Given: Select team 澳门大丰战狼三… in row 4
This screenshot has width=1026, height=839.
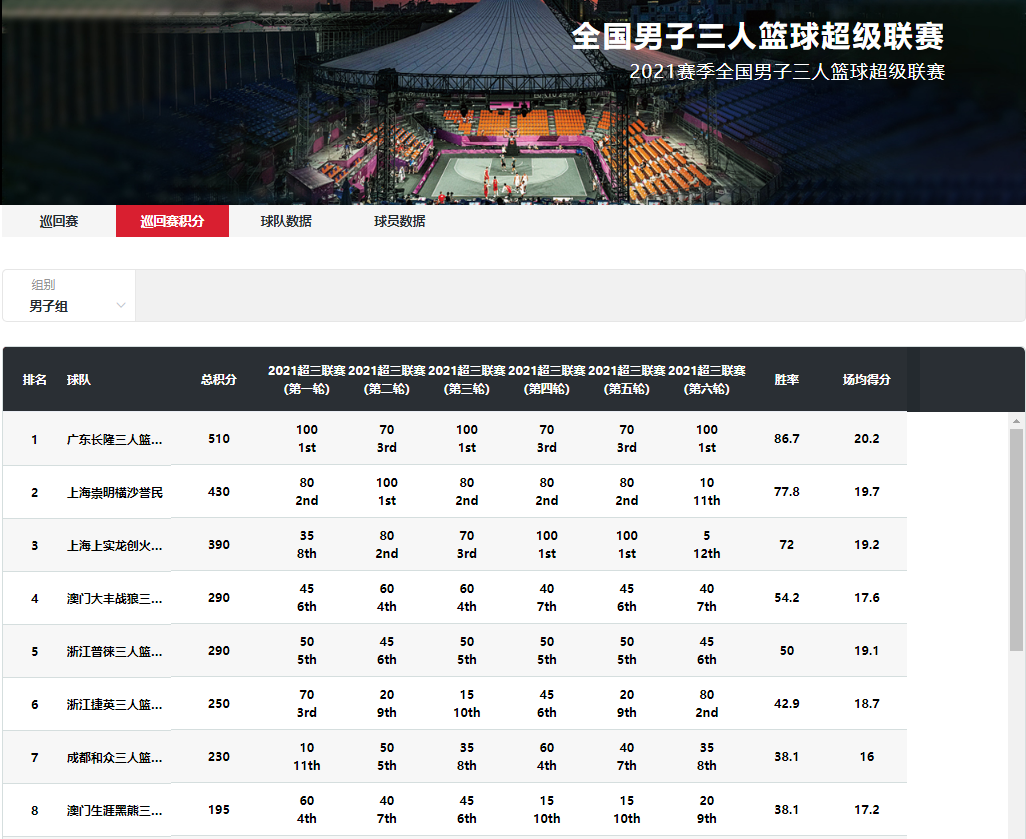Looking at the screenshot, I should [115, 598].
